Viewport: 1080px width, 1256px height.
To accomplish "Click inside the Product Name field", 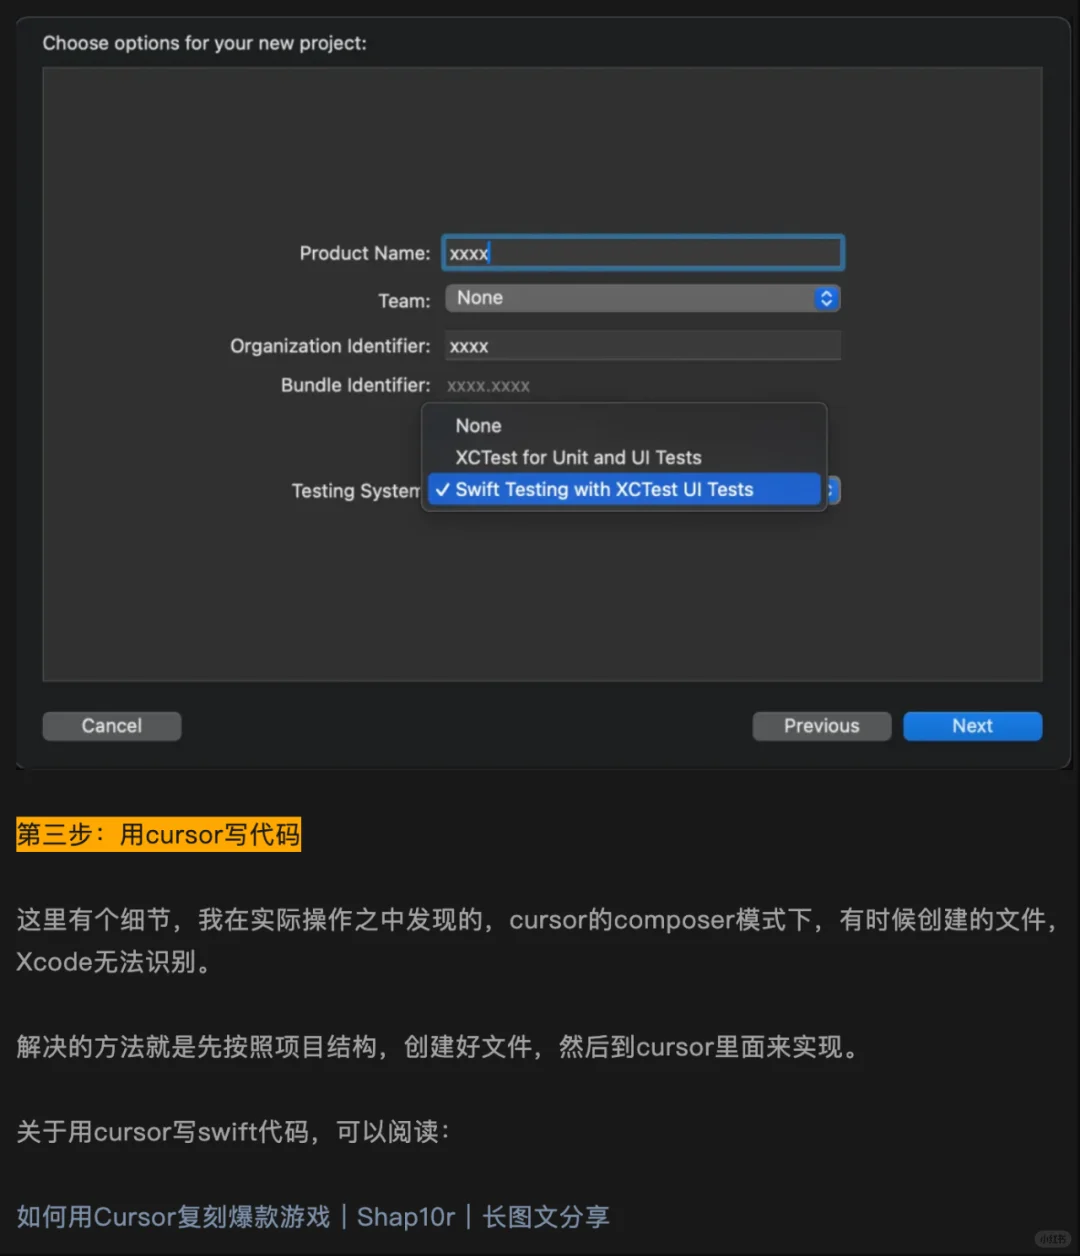I will [x=642, y=253].
